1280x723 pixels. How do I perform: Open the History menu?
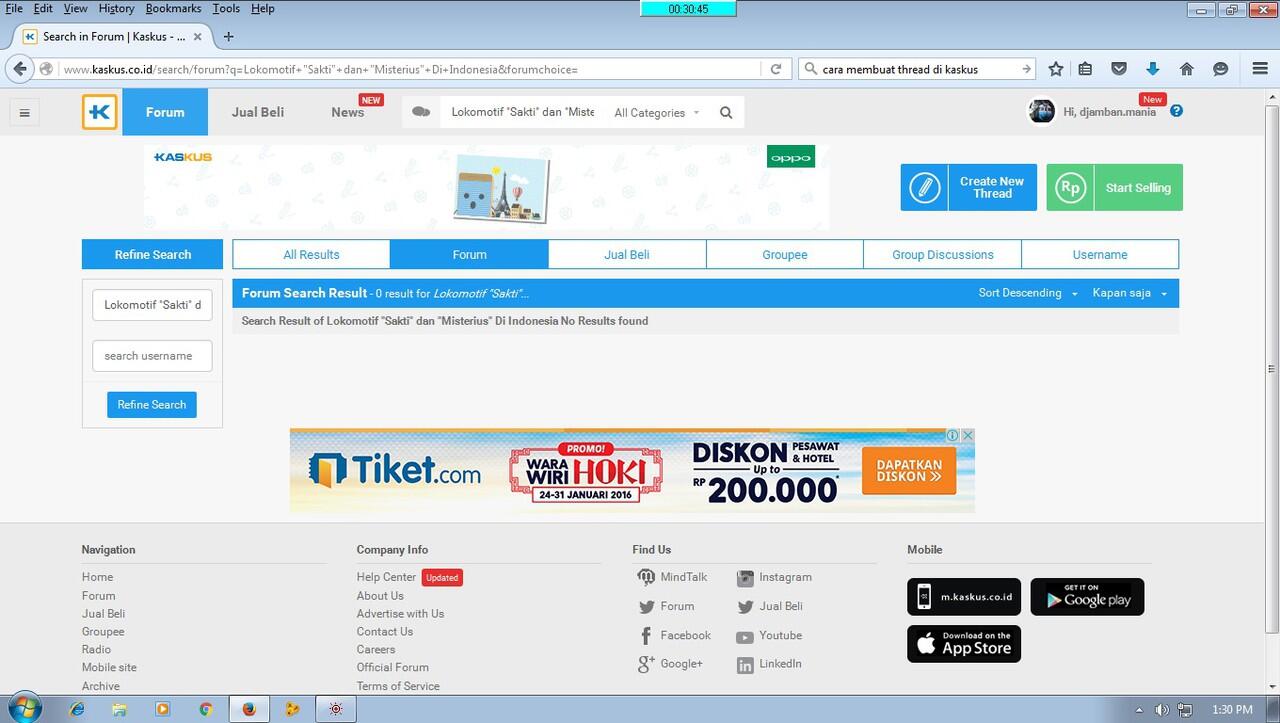[x=116, y=8]
